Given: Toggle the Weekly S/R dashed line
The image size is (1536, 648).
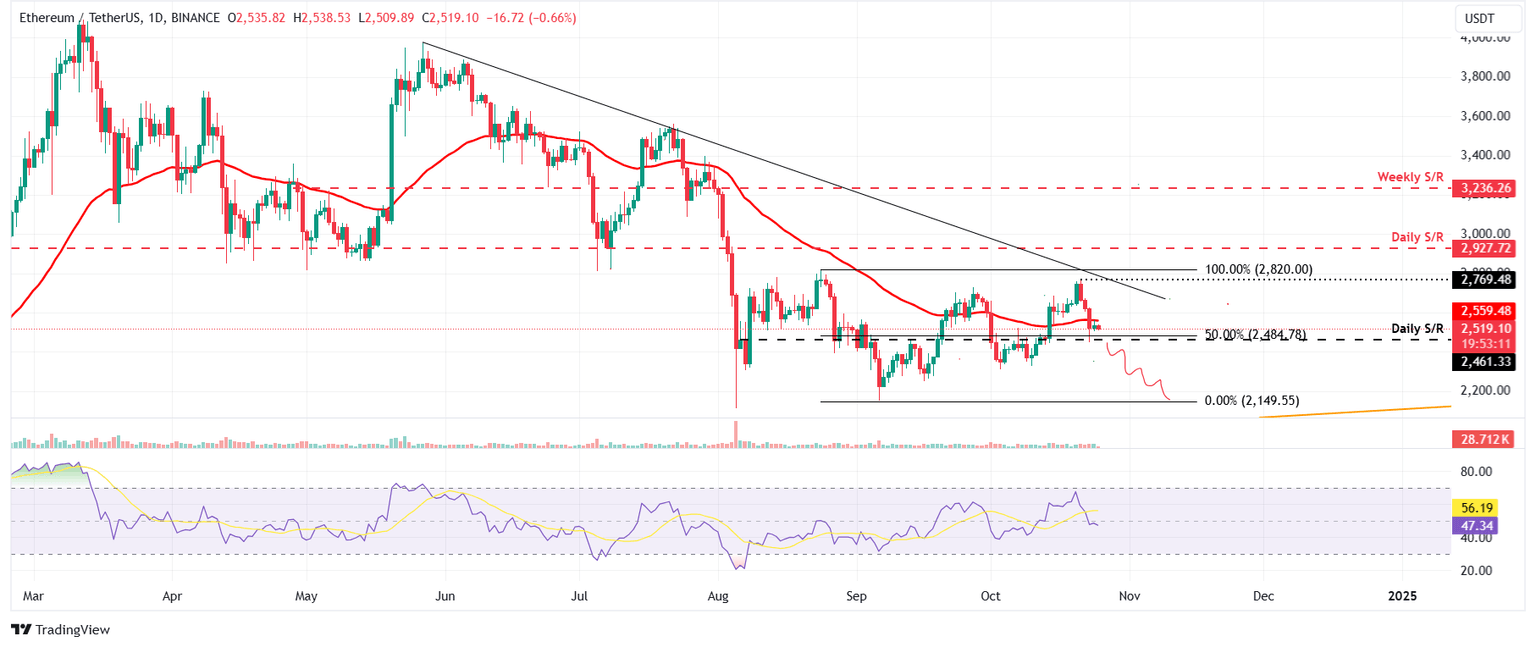Looking at the screenshot, I should [x=700, y=187].
